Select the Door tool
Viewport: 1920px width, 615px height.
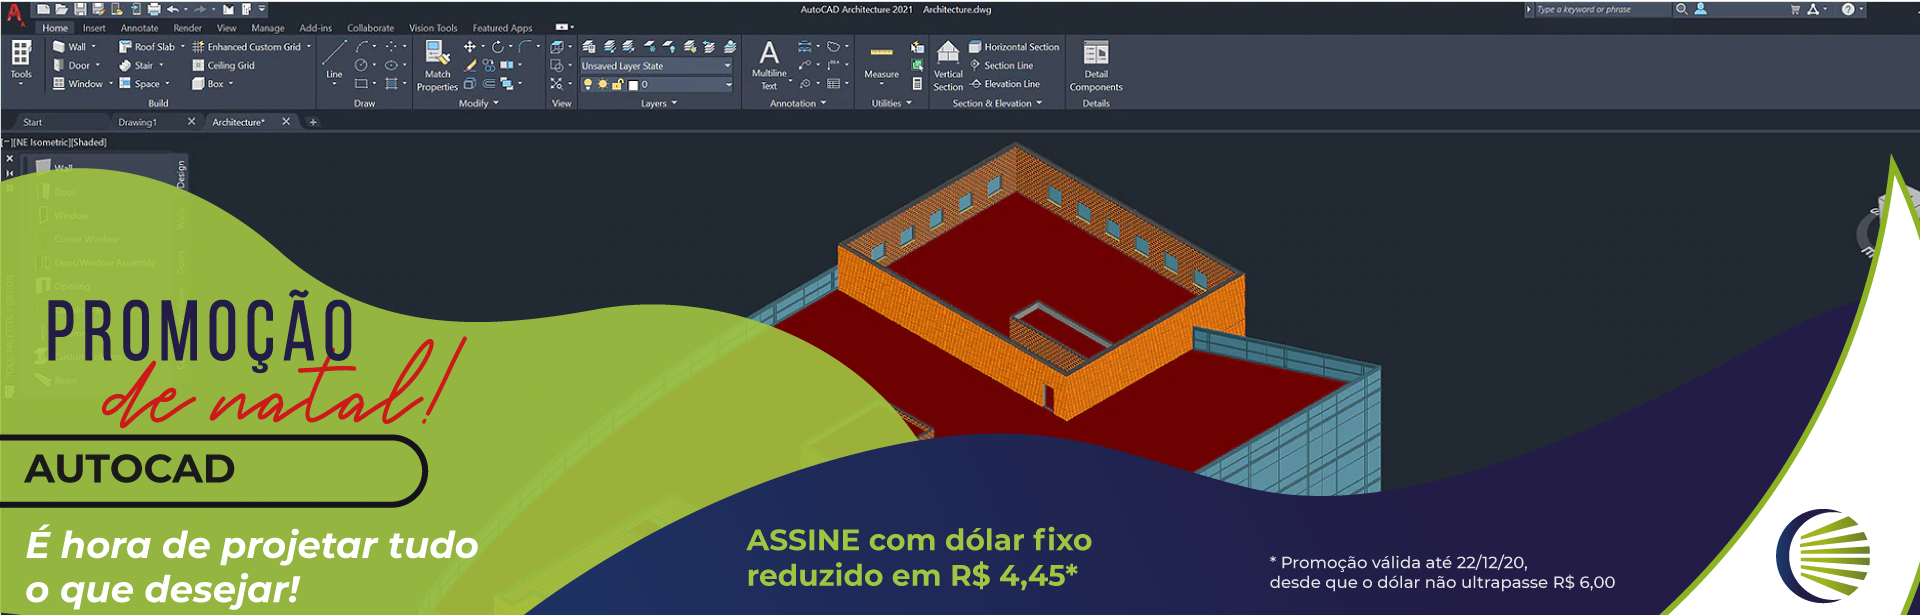(x=71, y=65)
